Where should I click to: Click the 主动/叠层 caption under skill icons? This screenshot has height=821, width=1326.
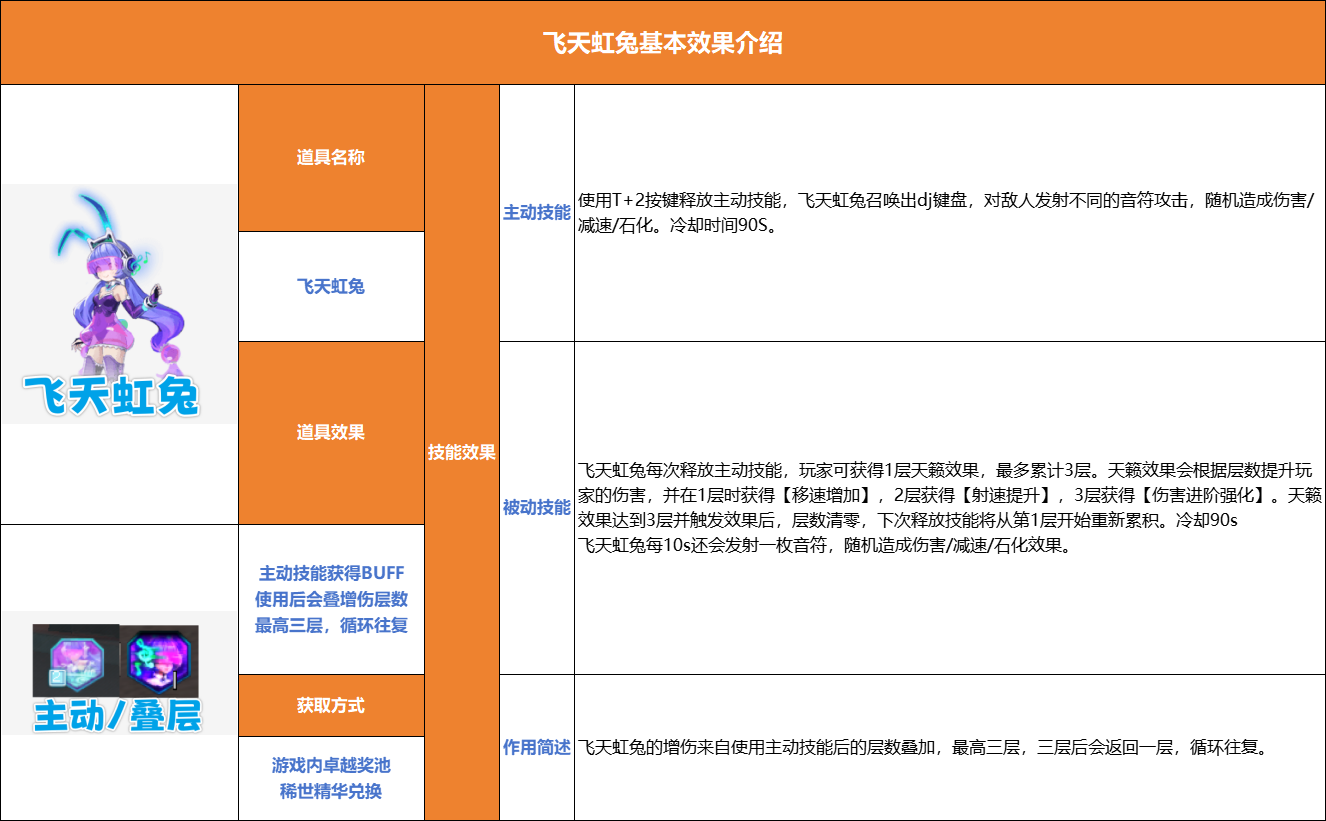pos(118,716)
